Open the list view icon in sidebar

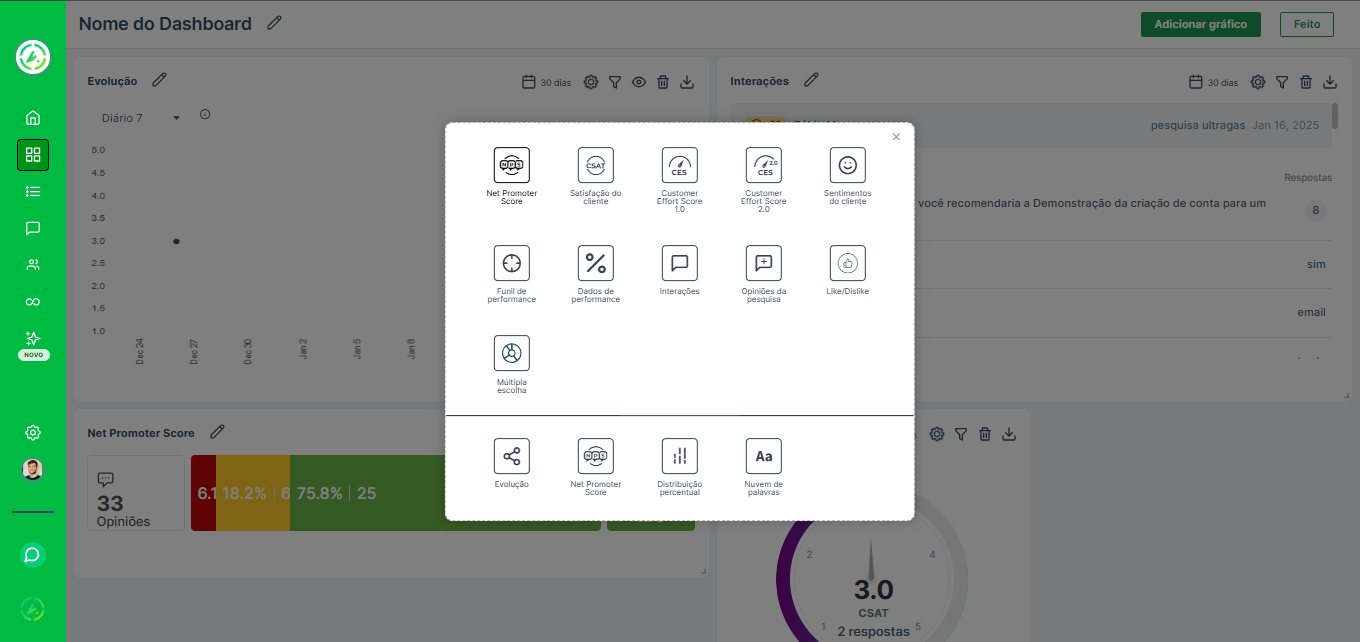[x=33, y=191]
